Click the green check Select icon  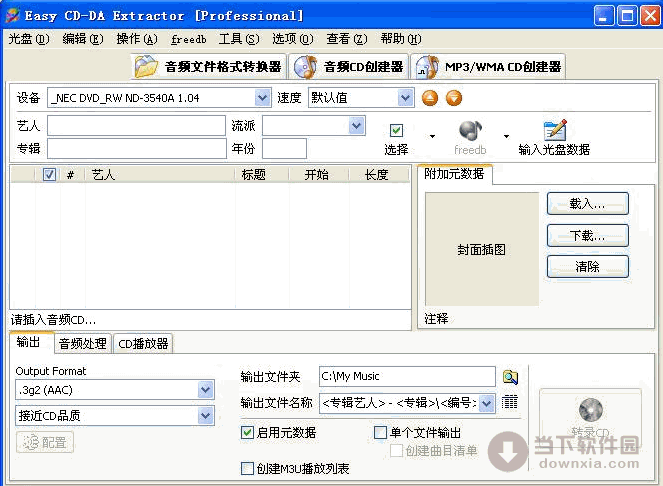[x=396, y=130]
